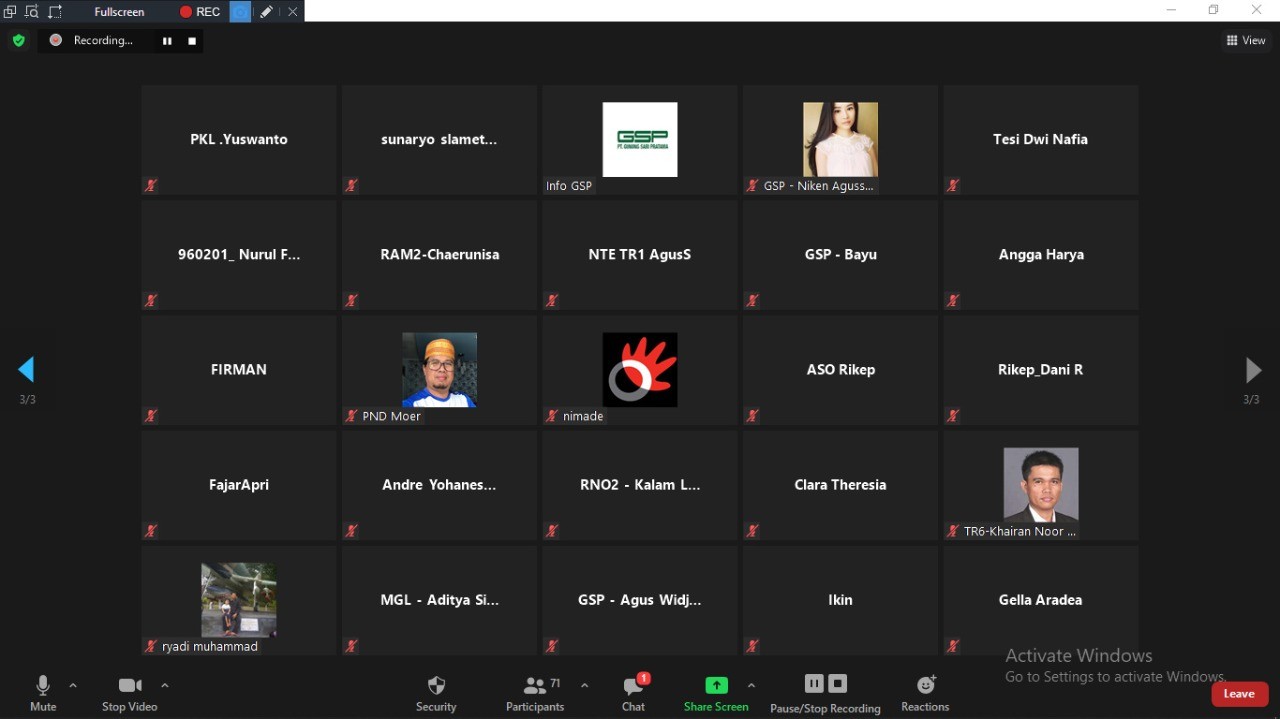1280x719 pixels.
Task: Select ryadi muhammad profile photo
Action: [239, 600]
